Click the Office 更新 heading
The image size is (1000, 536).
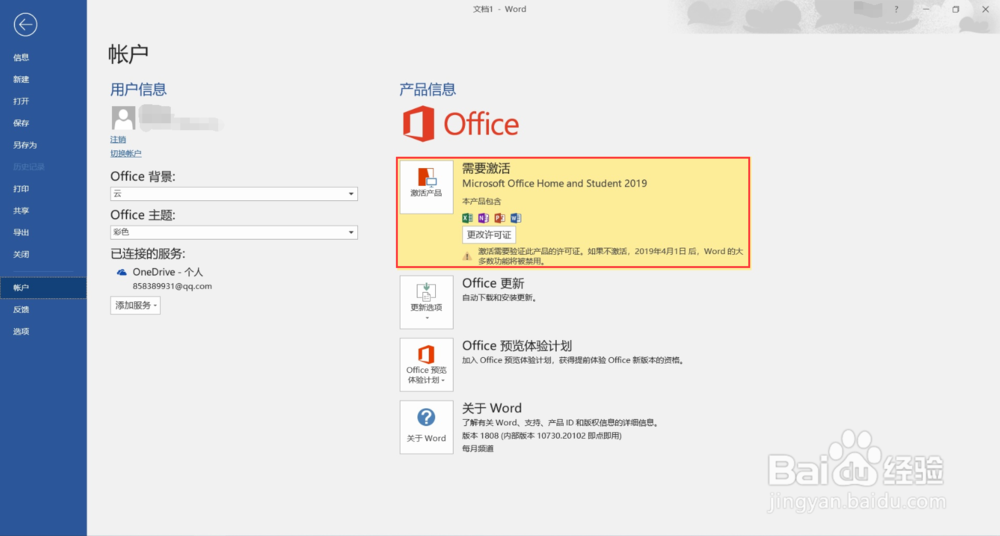(493, 283)
